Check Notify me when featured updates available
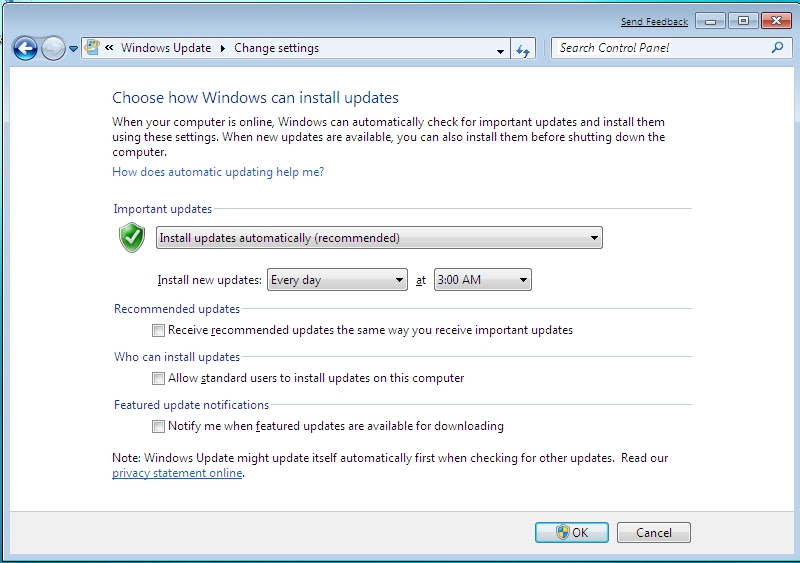800x563 pixels. click(x=158, y=426)
